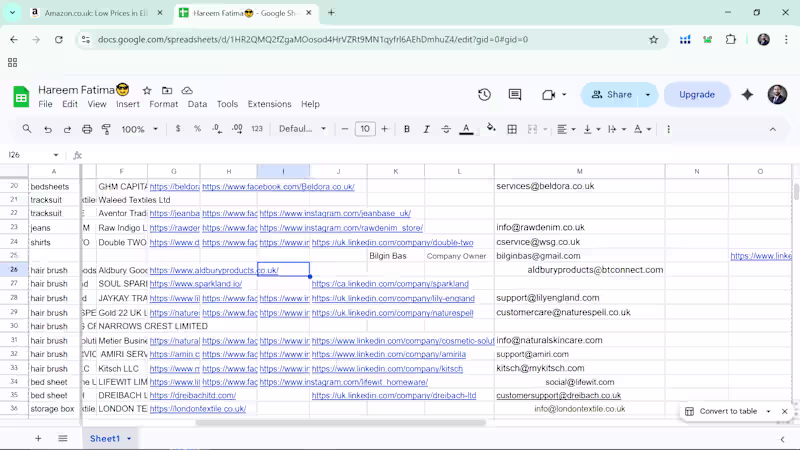Reload the browser page
Viewport: 800px width, 450px height.
tap(59, 39)
